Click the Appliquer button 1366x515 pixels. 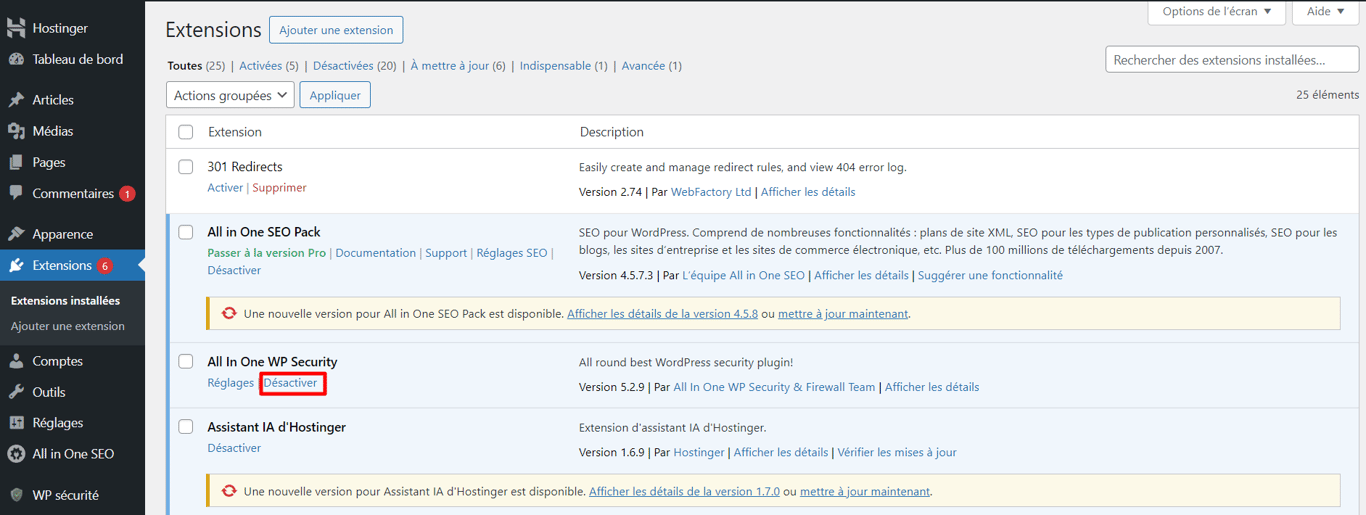[x=335, y=95]
